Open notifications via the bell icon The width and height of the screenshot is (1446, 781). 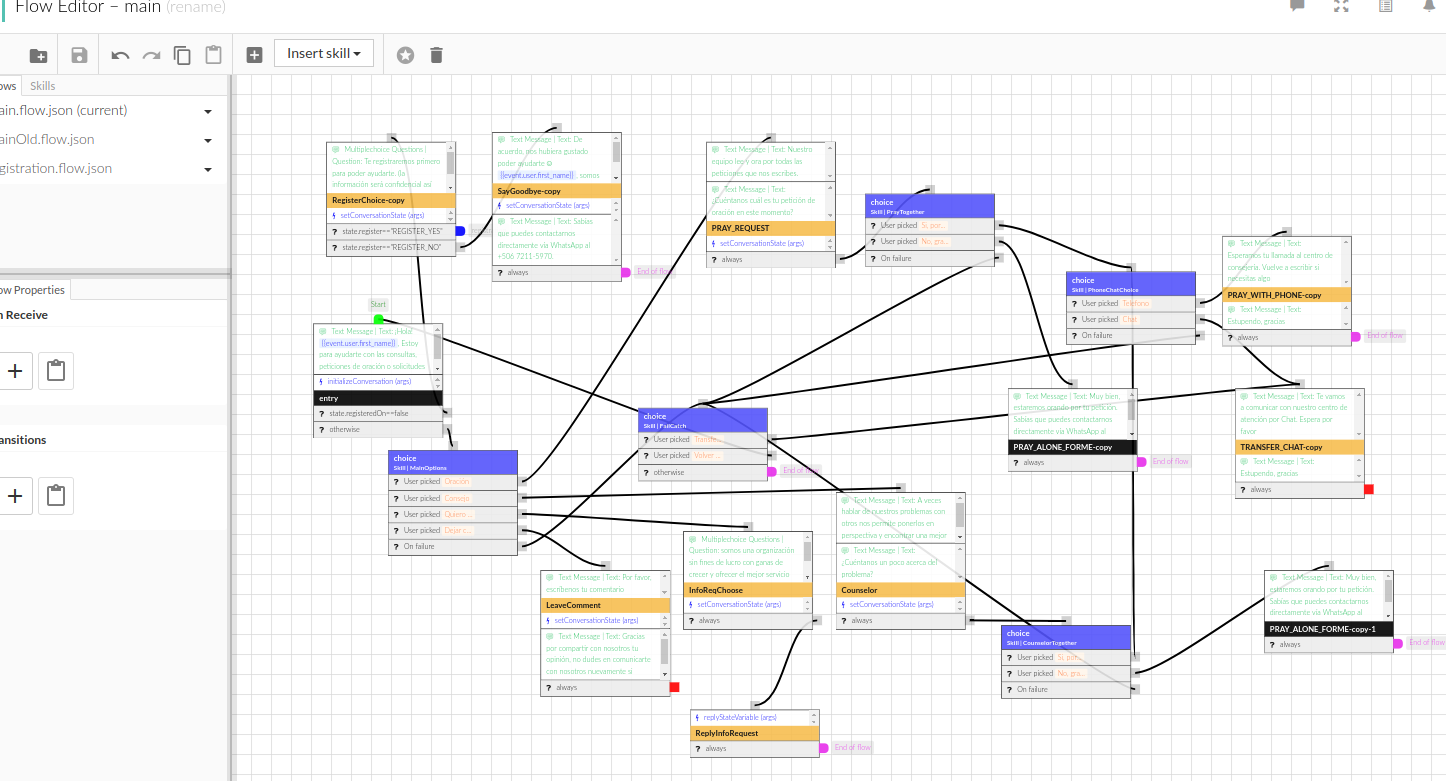pyautogui.click(x=1429, y=5)
